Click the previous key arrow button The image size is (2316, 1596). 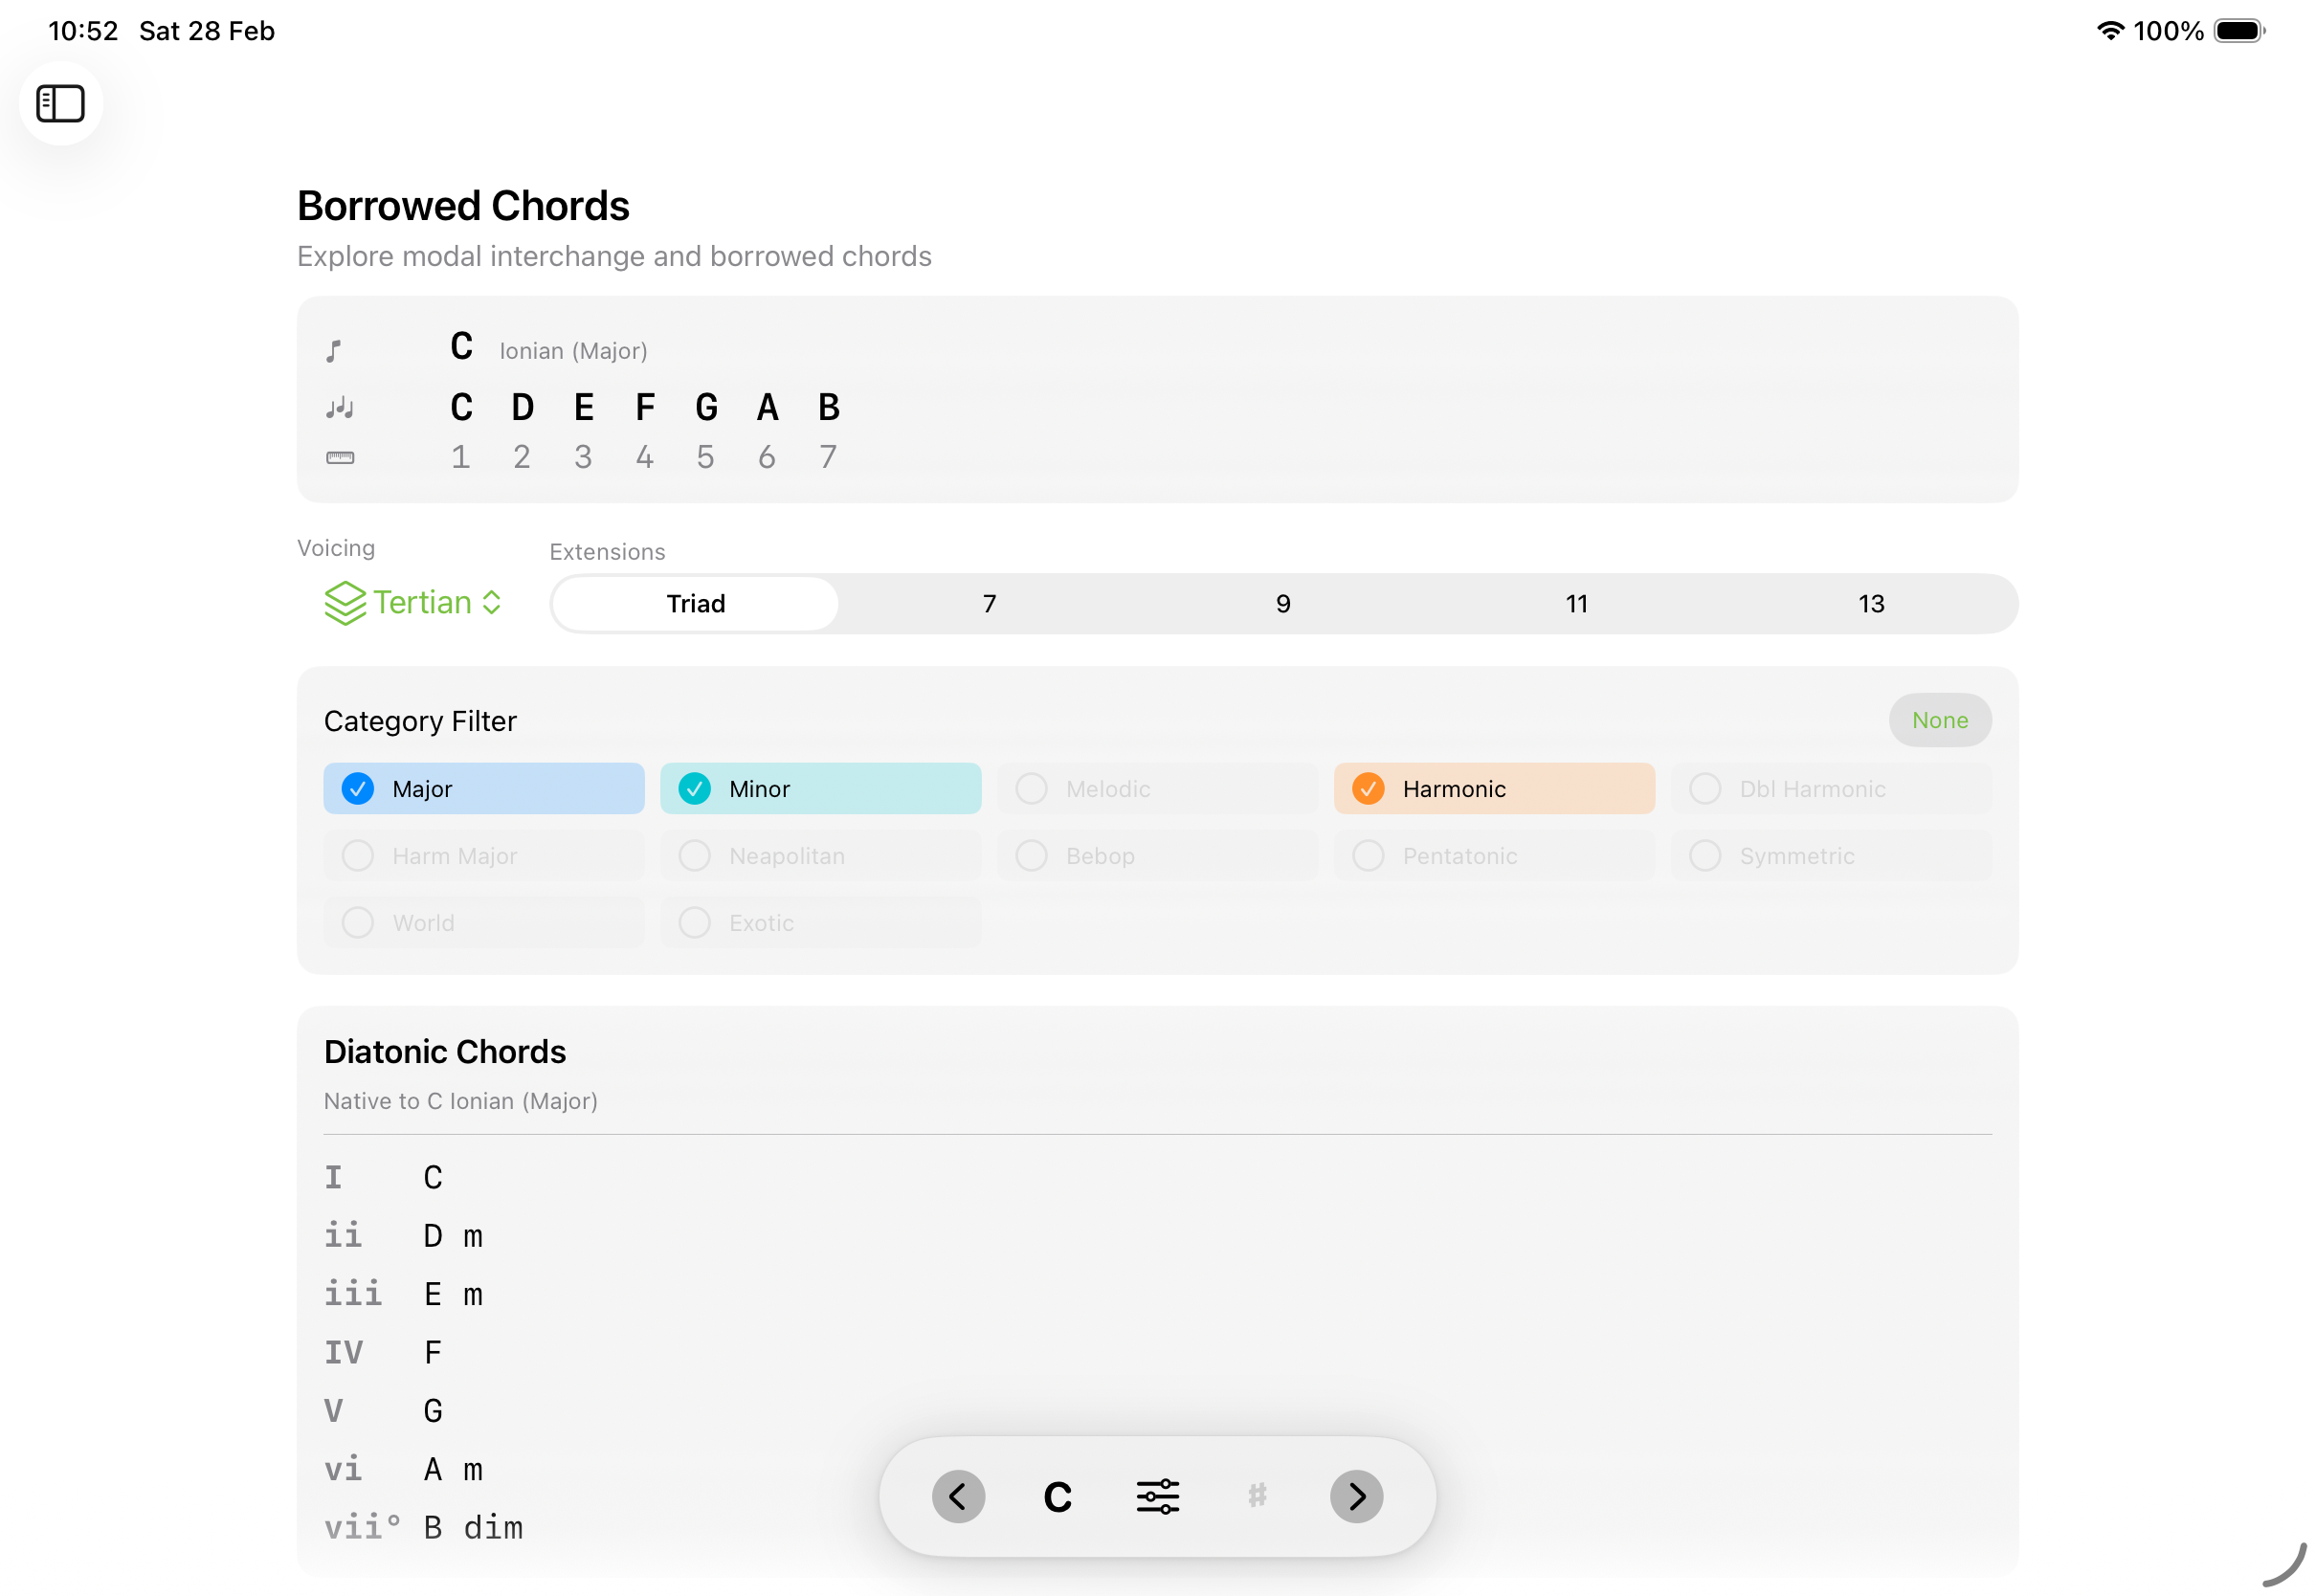[957, 1496]
